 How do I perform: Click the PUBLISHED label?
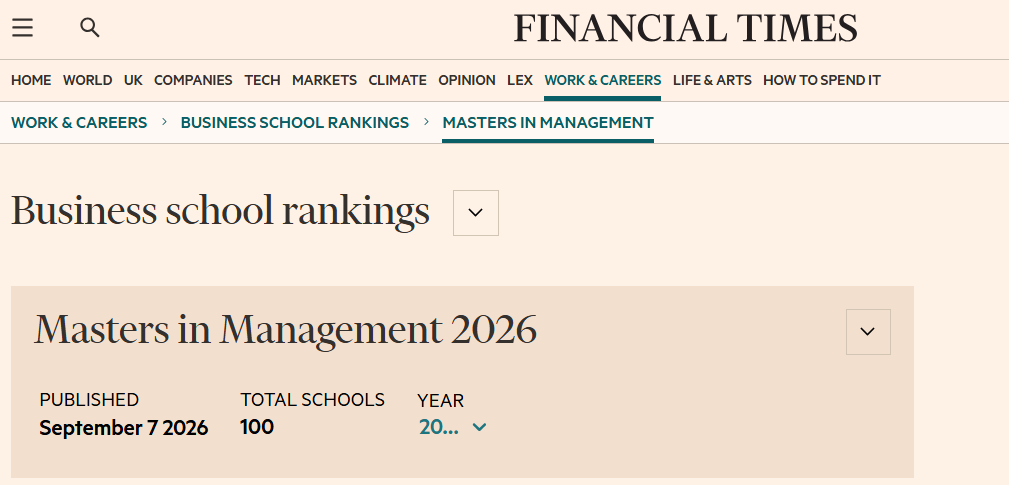89,400
